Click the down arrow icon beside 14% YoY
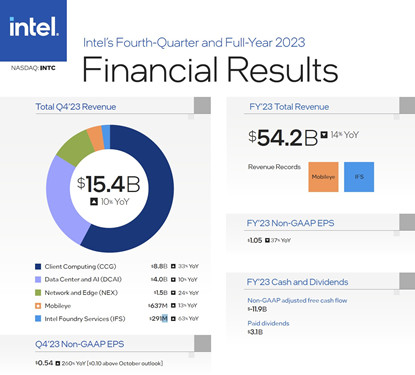This screenshot has height=375, width=415. tap(324, 135)
